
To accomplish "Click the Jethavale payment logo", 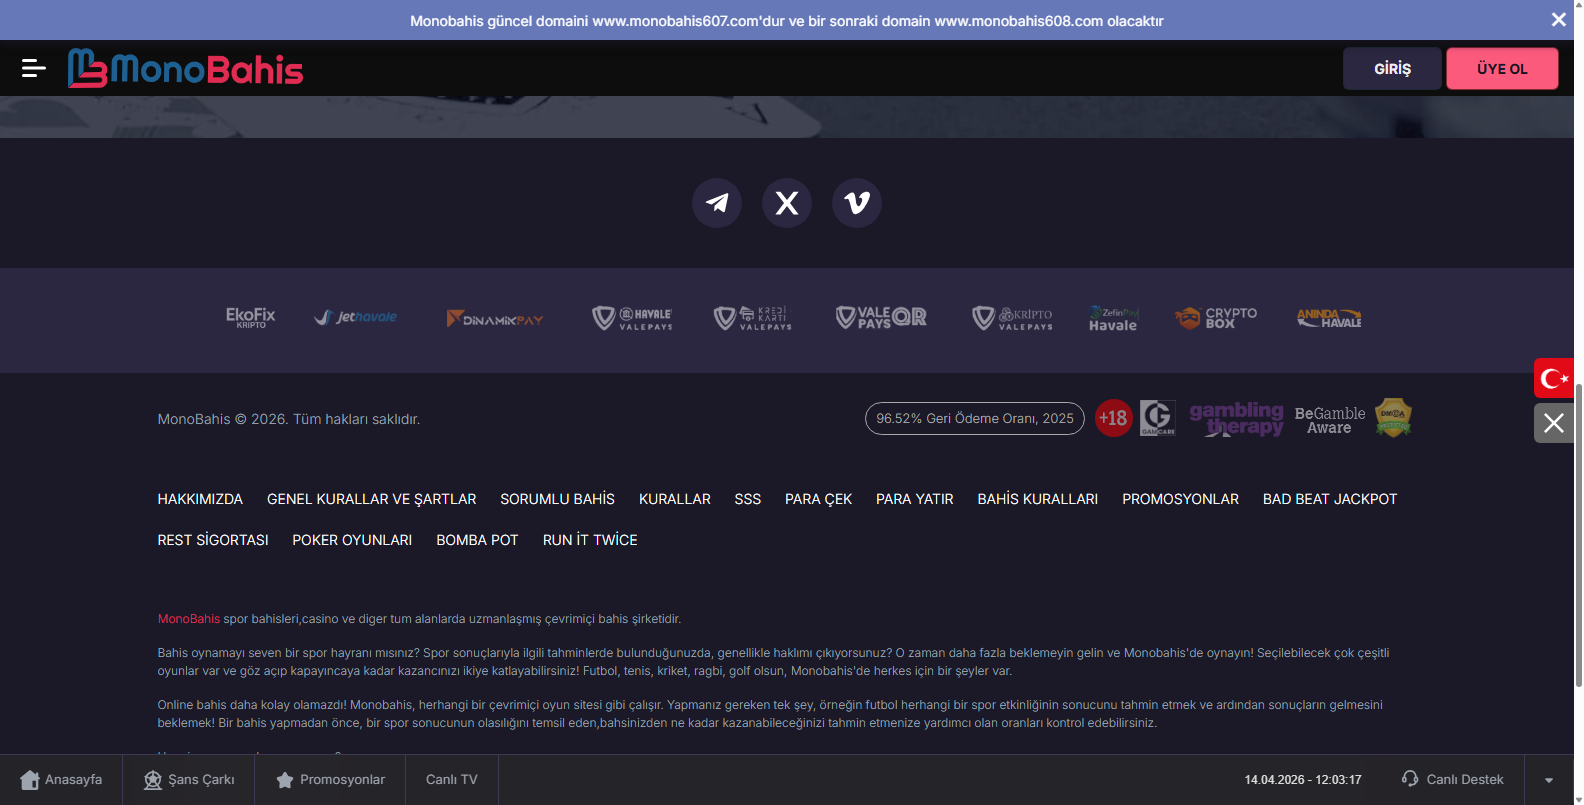I will 356,318.
